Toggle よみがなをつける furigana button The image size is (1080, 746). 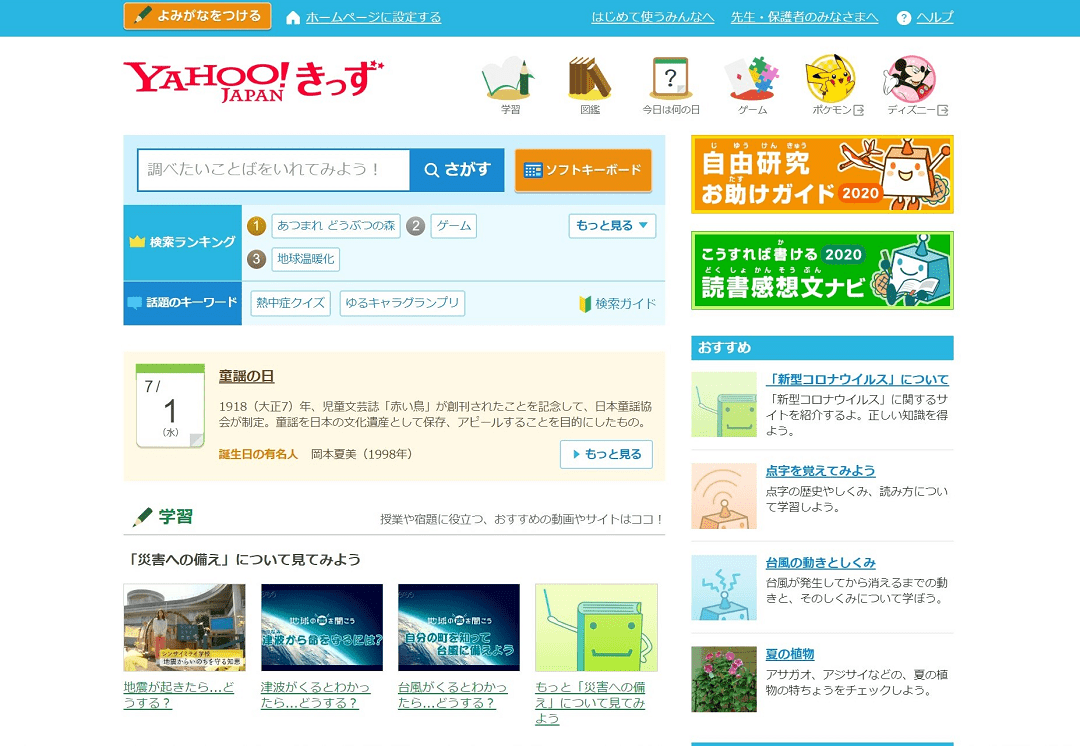click(198, 16)
